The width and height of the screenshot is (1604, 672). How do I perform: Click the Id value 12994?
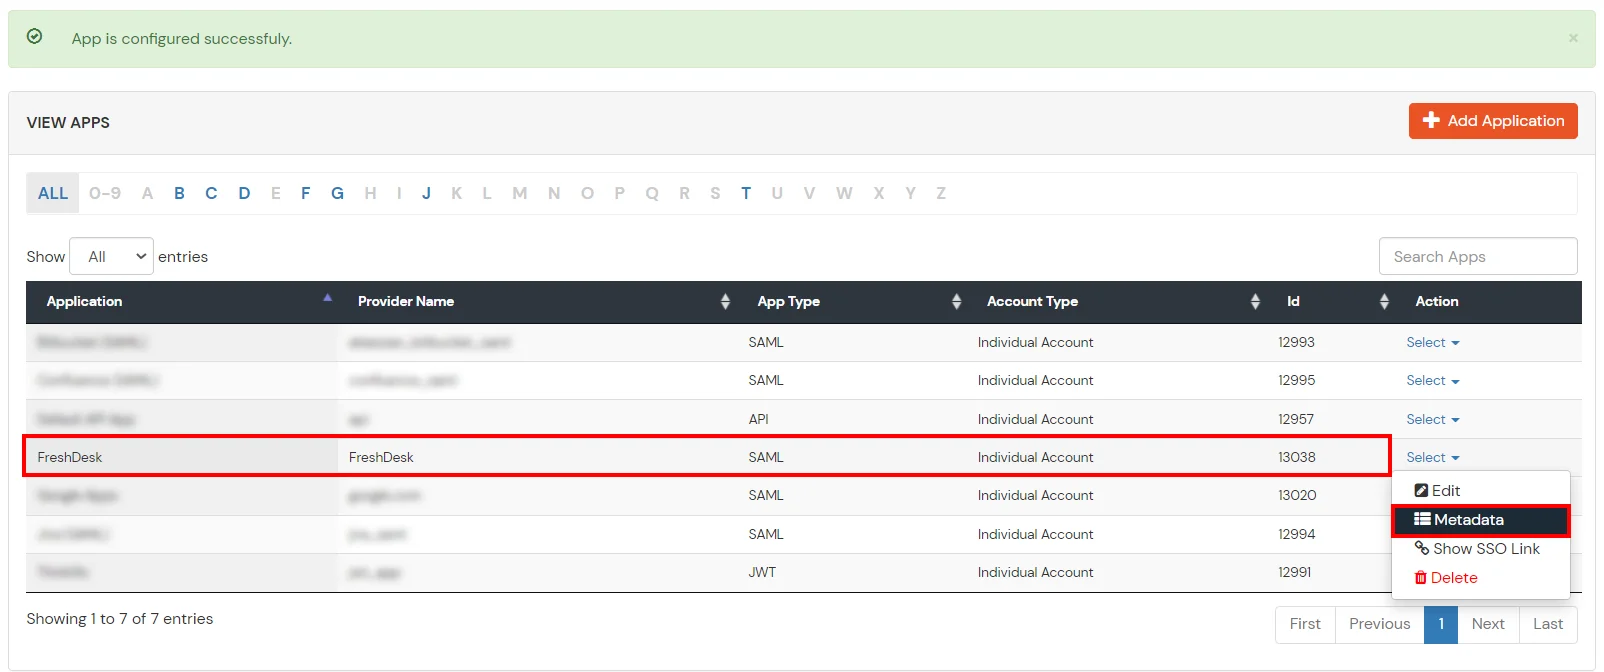tap(1297, 534)
